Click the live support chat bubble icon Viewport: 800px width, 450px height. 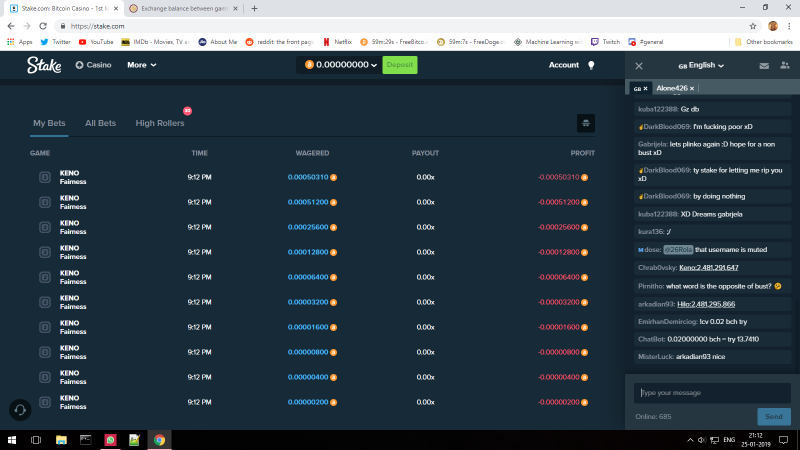[x=20, y=410]
